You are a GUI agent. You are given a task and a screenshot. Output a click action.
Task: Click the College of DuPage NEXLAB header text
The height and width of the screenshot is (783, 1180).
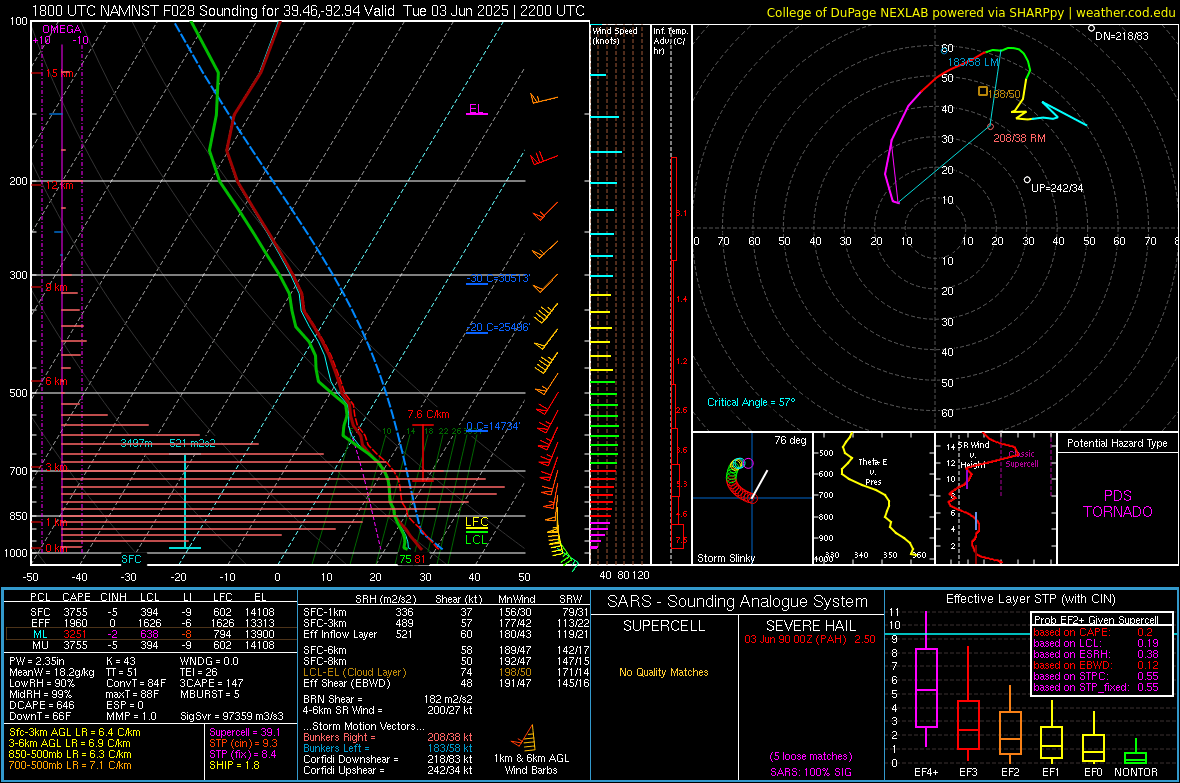971,12
